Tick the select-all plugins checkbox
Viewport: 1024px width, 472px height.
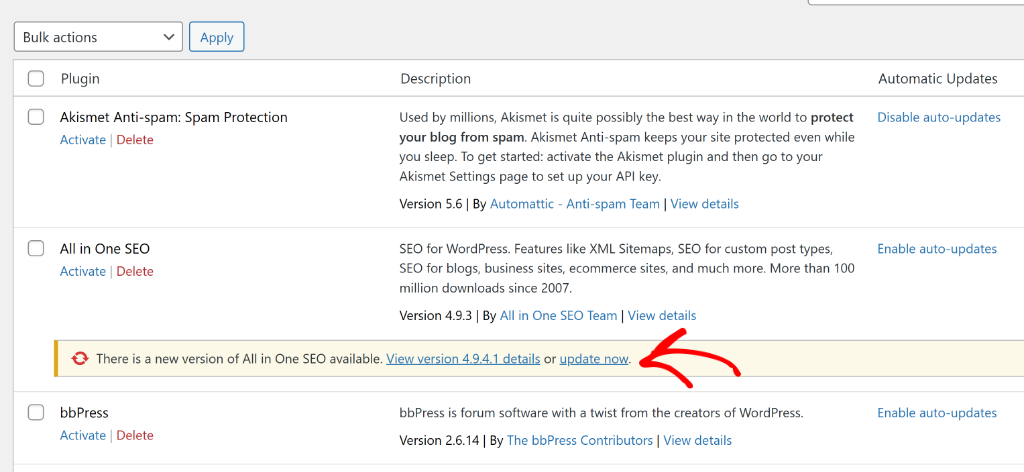click(x=36, y=79)
